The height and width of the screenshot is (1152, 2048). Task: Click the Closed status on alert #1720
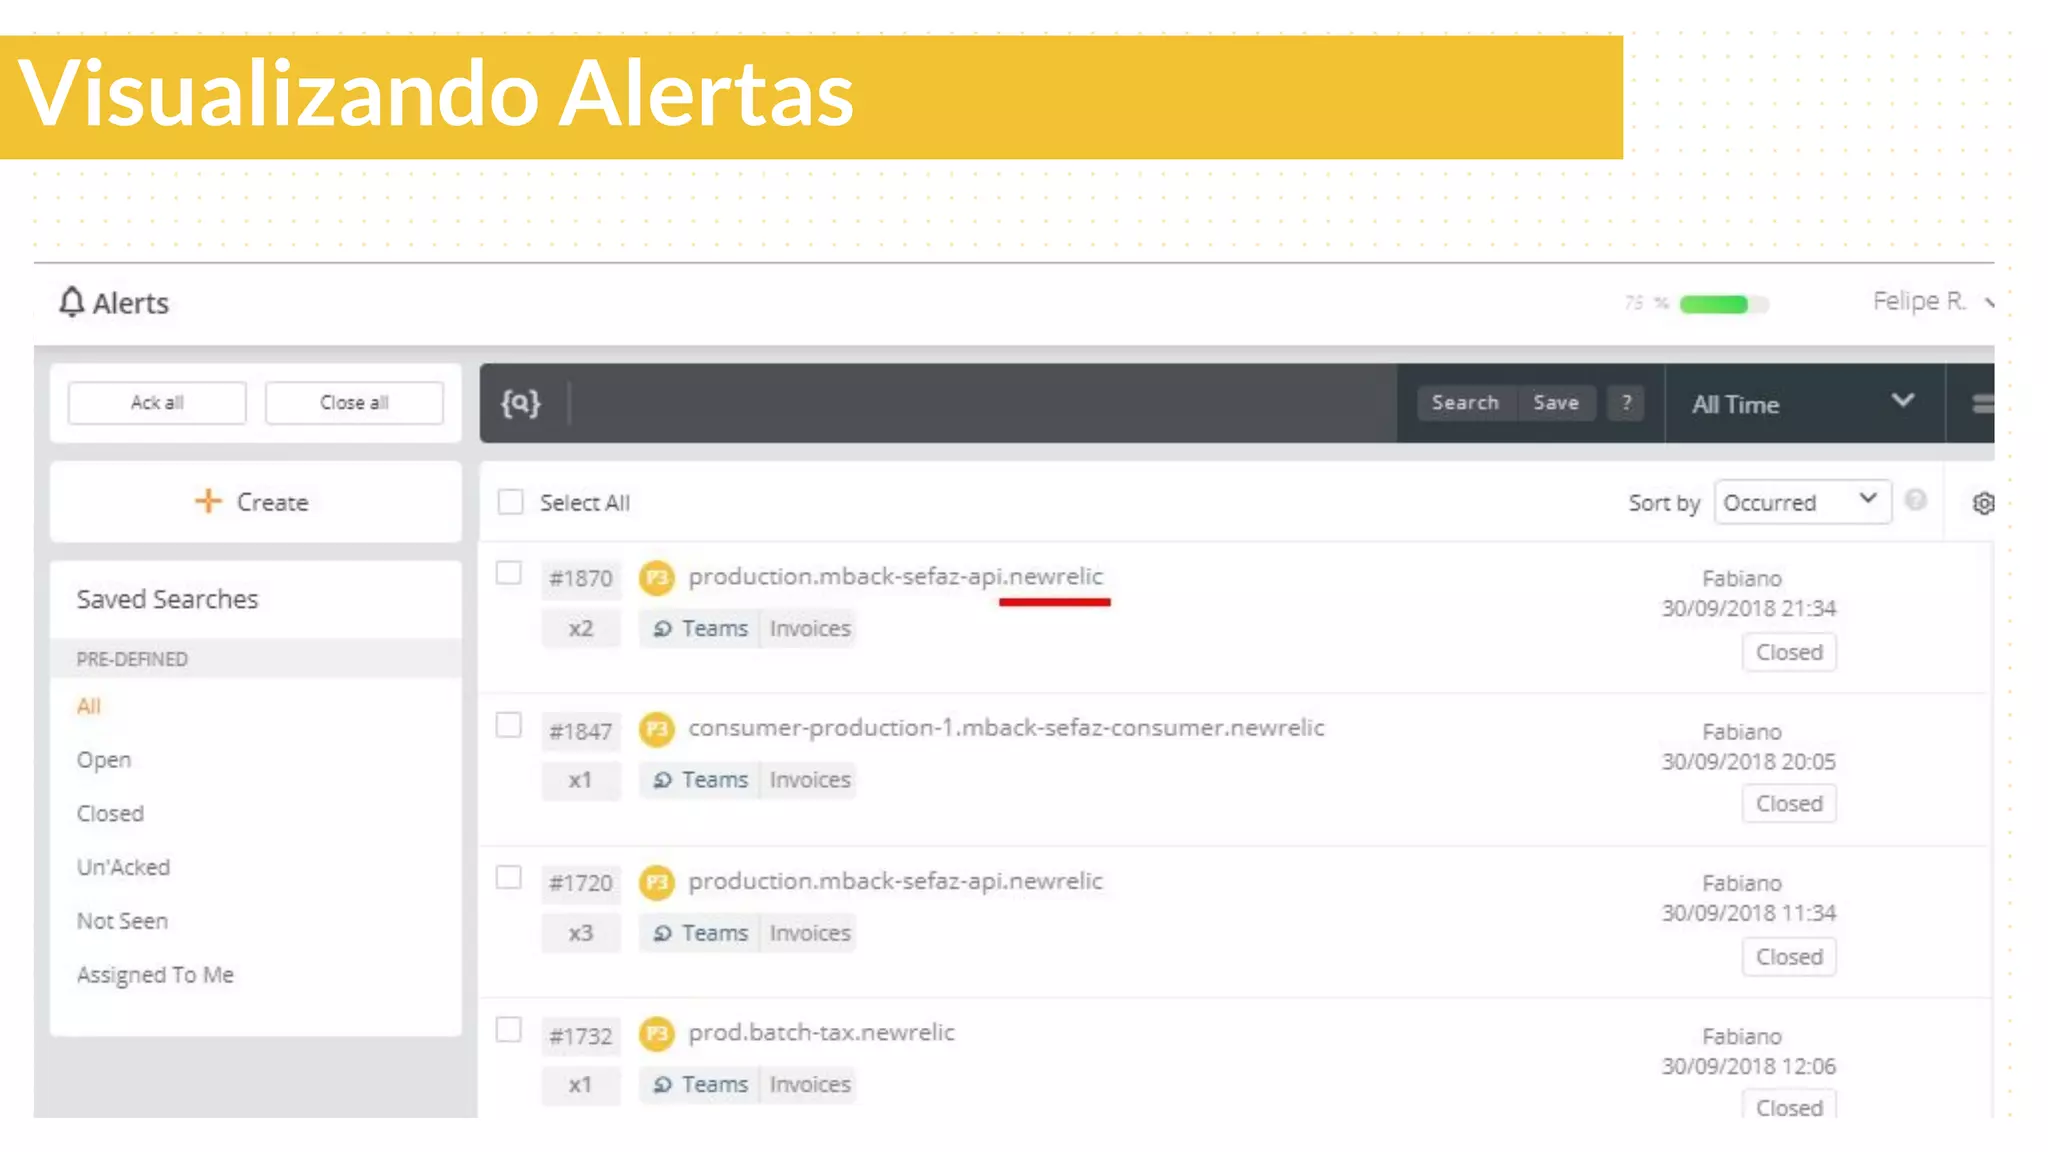click(x=1789, y=957)
